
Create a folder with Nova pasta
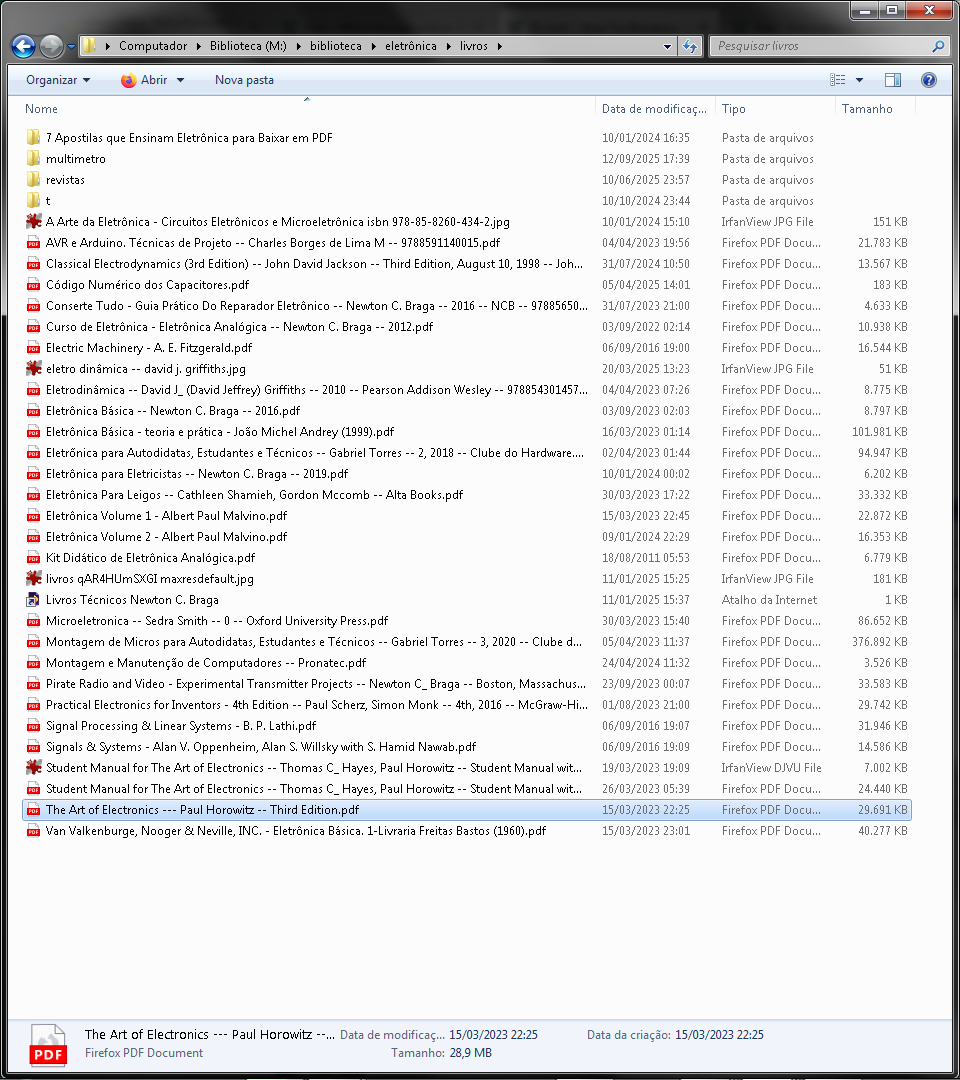(244, 80)
